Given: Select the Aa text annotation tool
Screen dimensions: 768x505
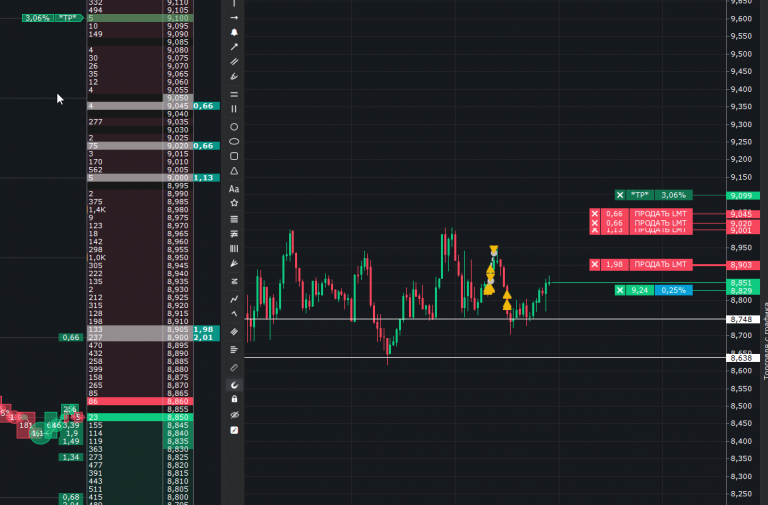Looking at the screenshot, I should (x=234, y=189).
